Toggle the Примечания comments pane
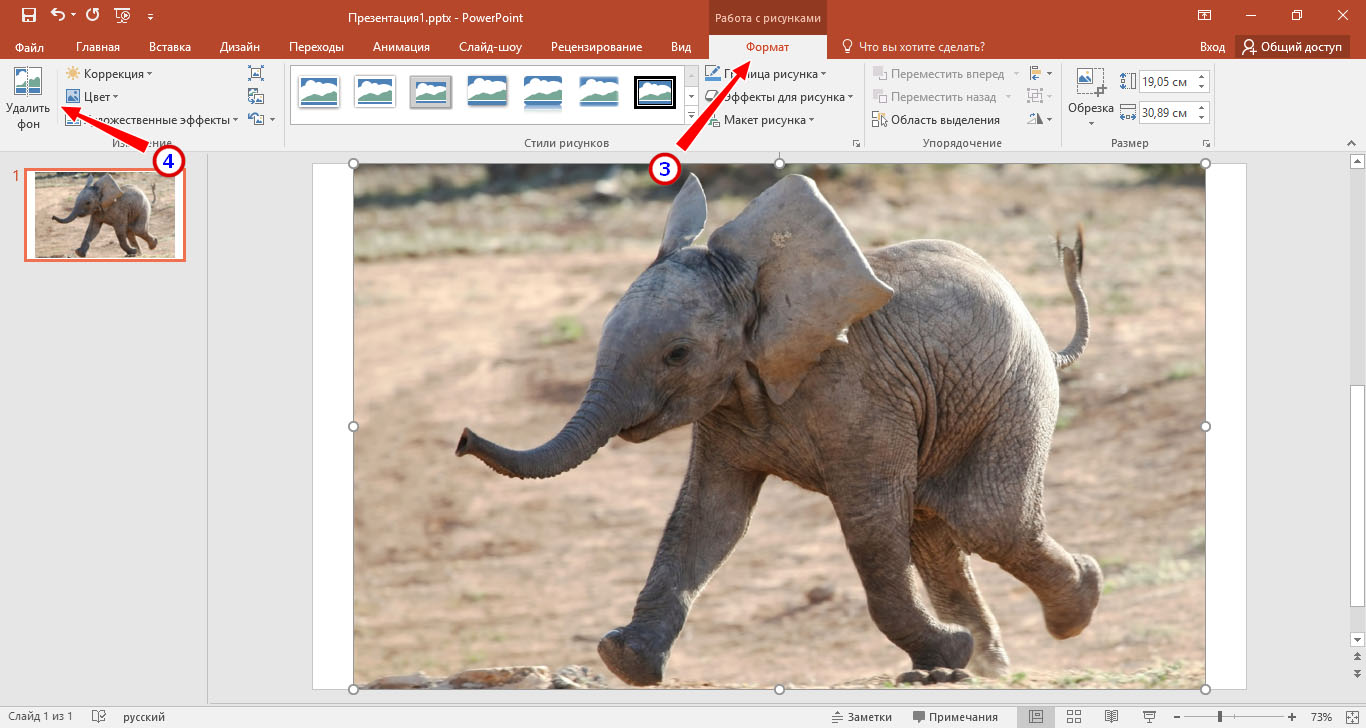Image resolution: width=1366 pixels, height=728 pixels. (955, 717)
